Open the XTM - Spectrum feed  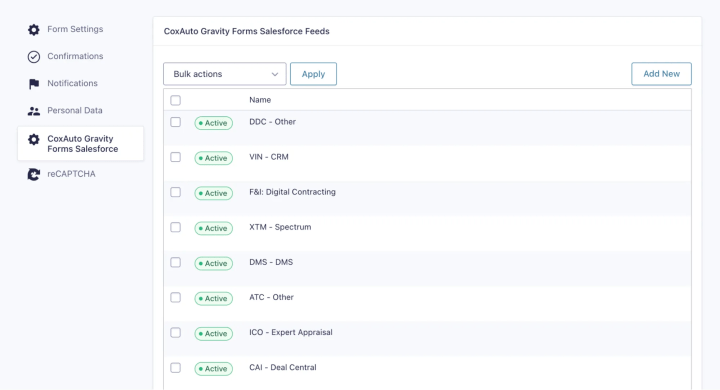[x=280, y=227]
